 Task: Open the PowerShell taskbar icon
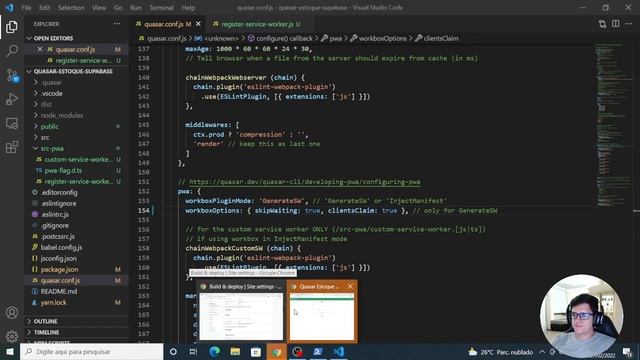[x=318, y=351]
